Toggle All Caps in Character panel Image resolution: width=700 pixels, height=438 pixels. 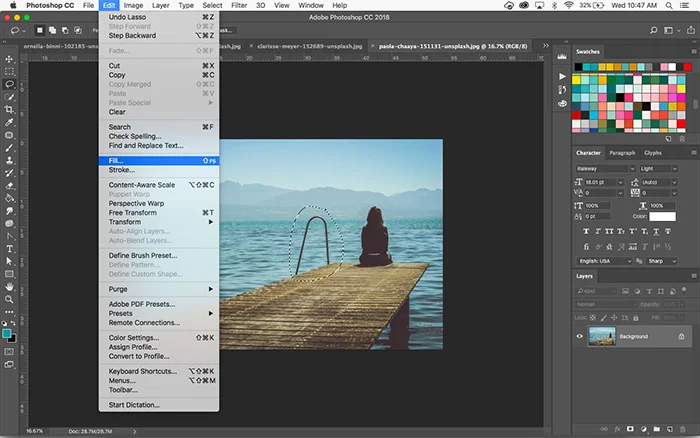coord(609,231)
